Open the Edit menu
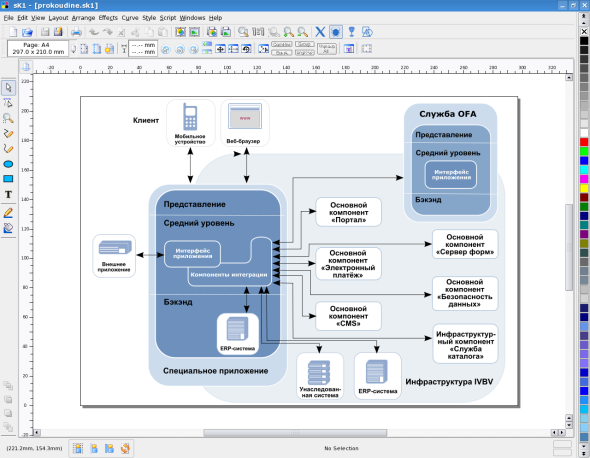 [23, 18]
